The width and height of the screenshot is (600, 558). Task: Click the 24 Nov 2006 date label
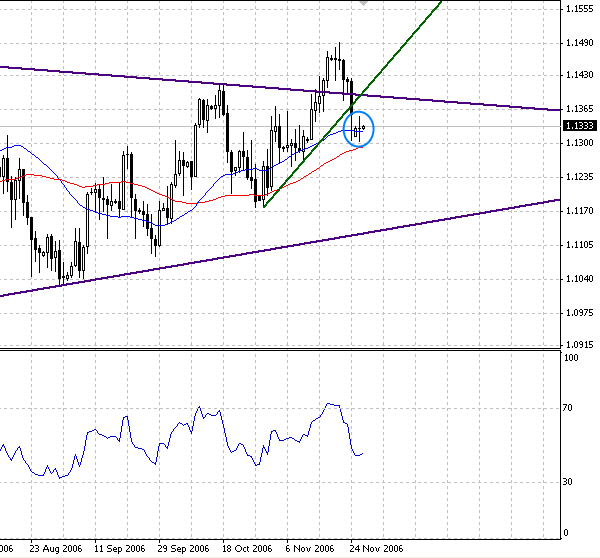(x=377, y=549)
